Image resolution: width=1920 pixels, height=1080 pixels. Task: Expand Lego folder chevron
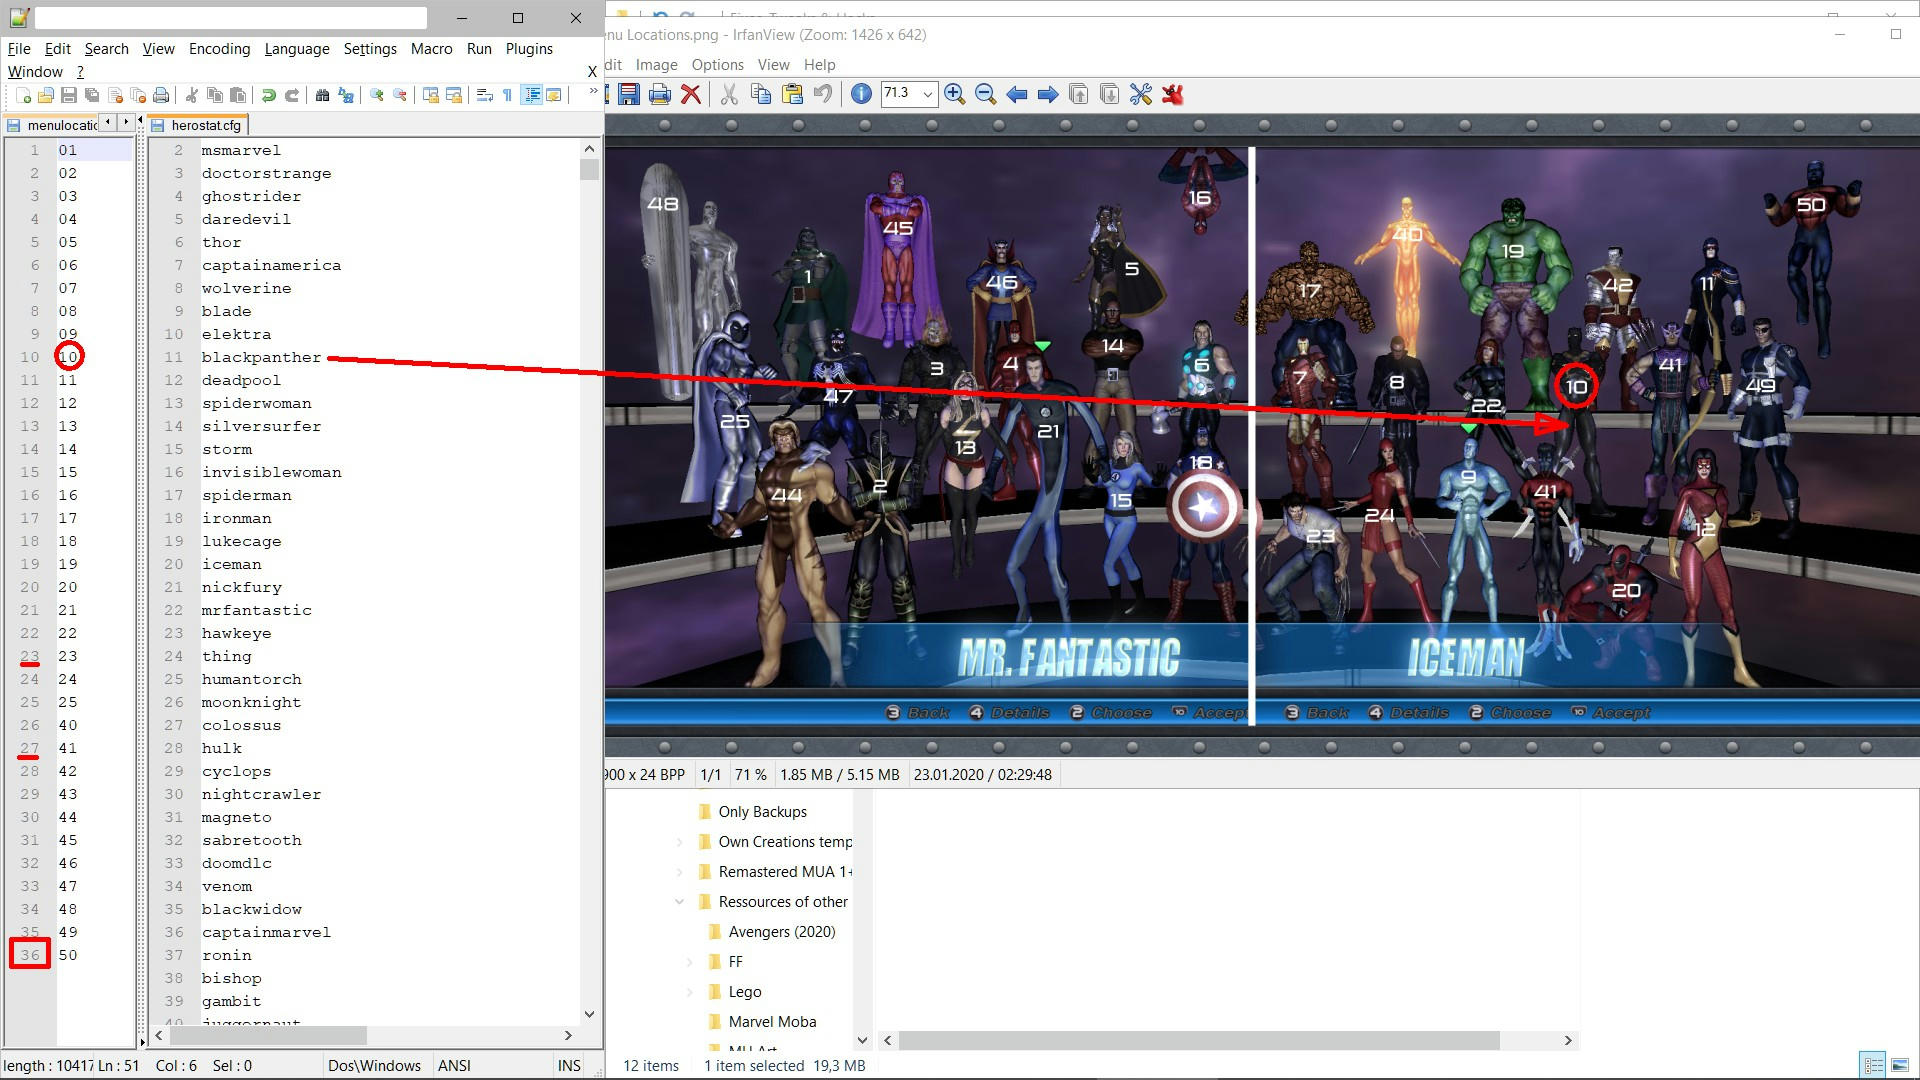point(689,991)
